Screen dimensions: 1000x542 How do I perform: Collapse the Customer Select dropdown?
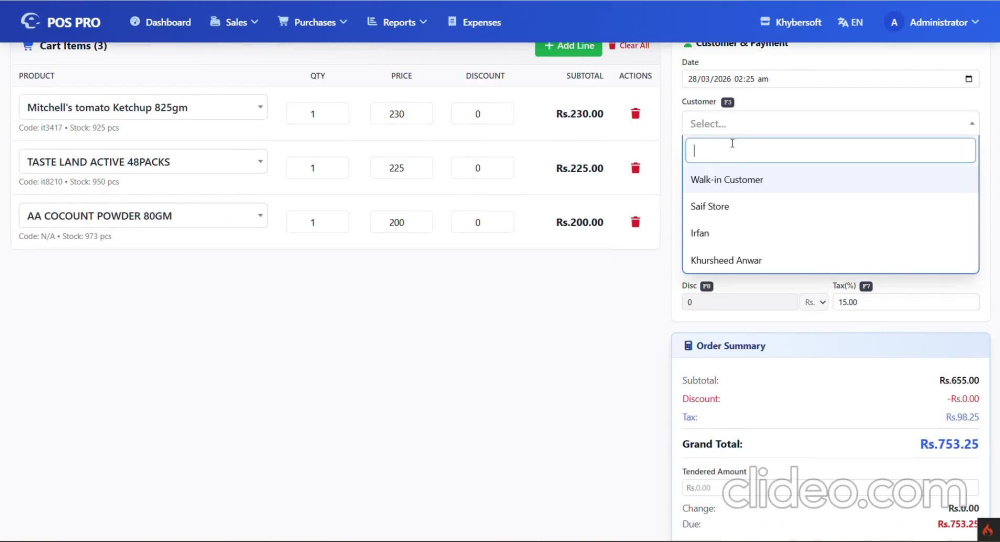[x=830, y=123]
